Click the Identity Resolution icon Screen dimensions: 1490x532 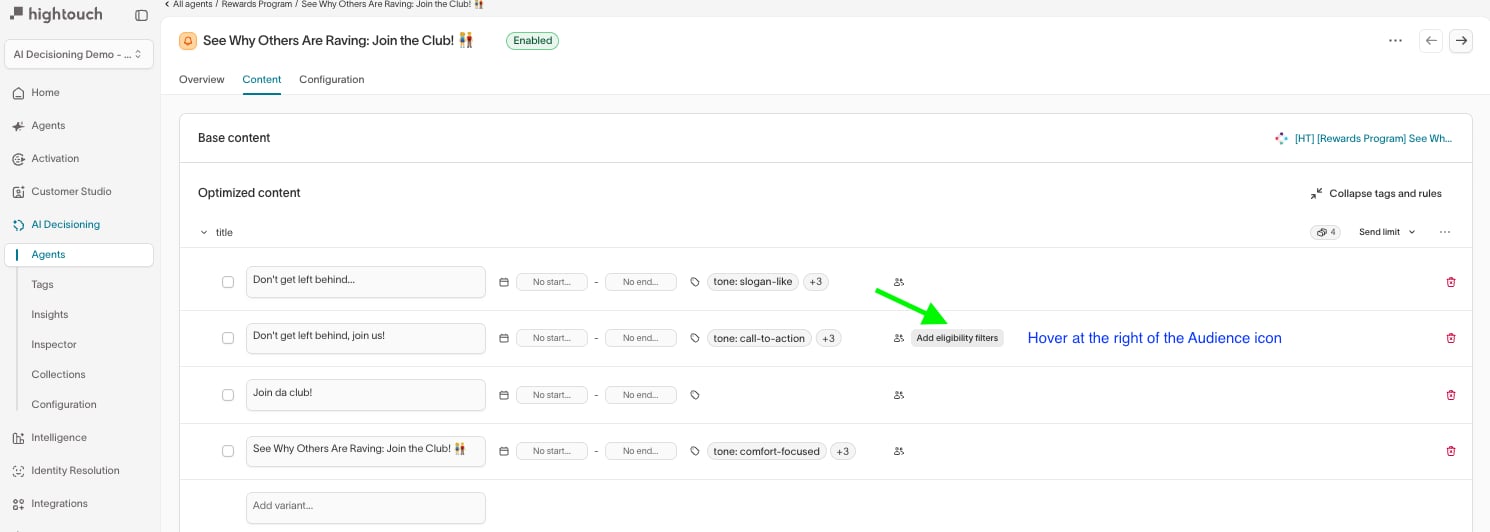click(18, 471)
